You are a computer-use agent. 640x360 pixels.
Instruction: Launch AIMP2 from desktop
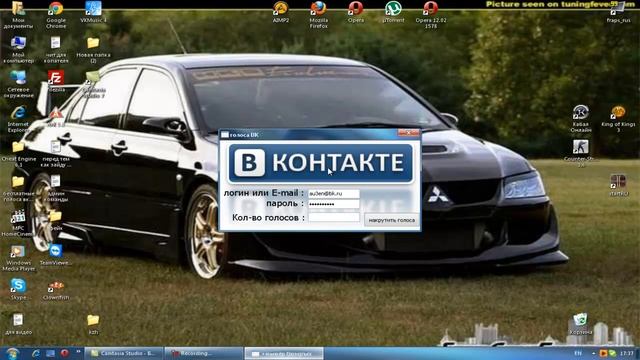click(x=281, y=11)
